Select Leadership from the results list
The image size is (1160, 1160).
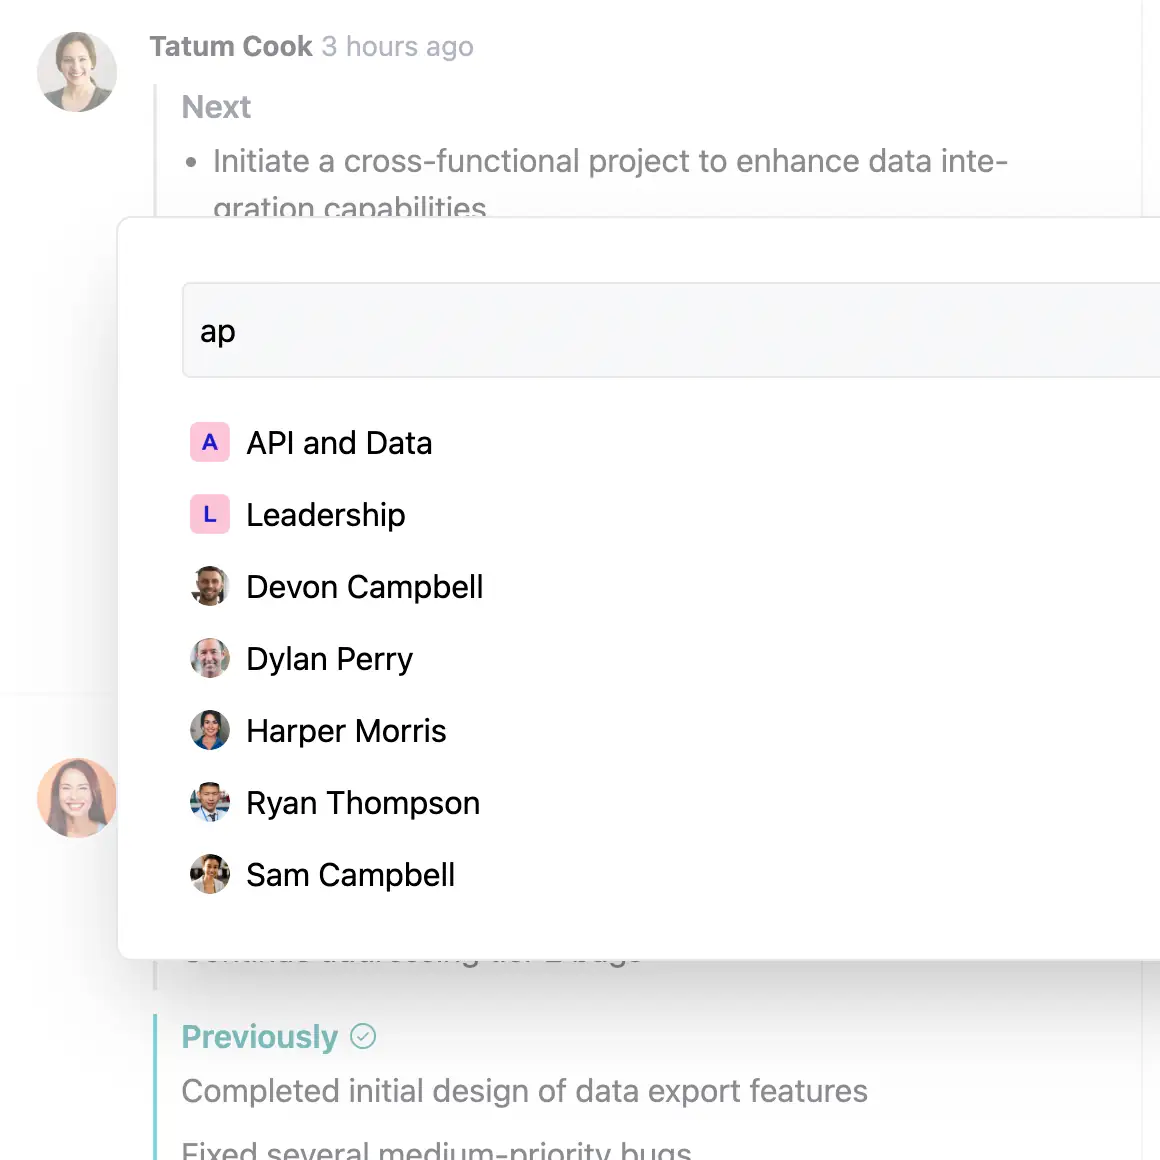tap(326, 515)
